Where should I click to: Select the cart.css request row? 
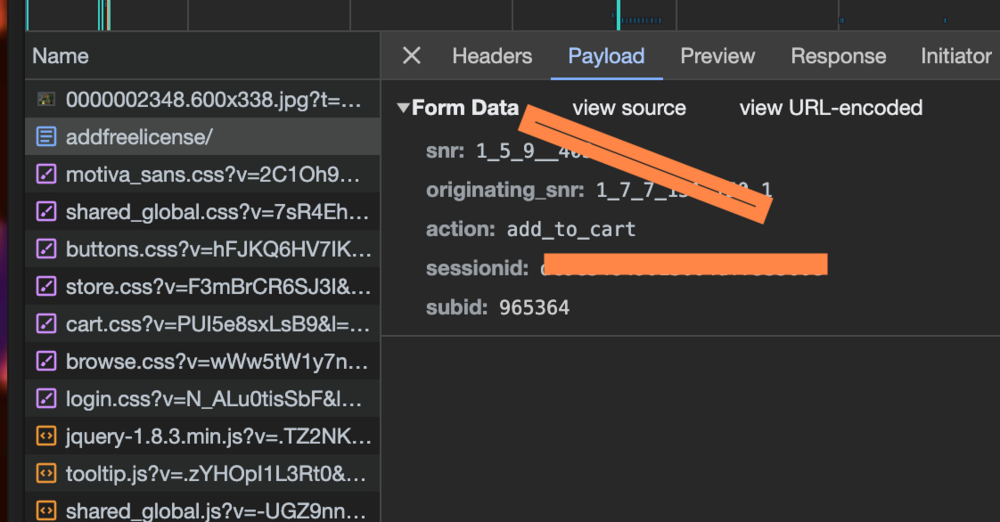click(217, 324)
